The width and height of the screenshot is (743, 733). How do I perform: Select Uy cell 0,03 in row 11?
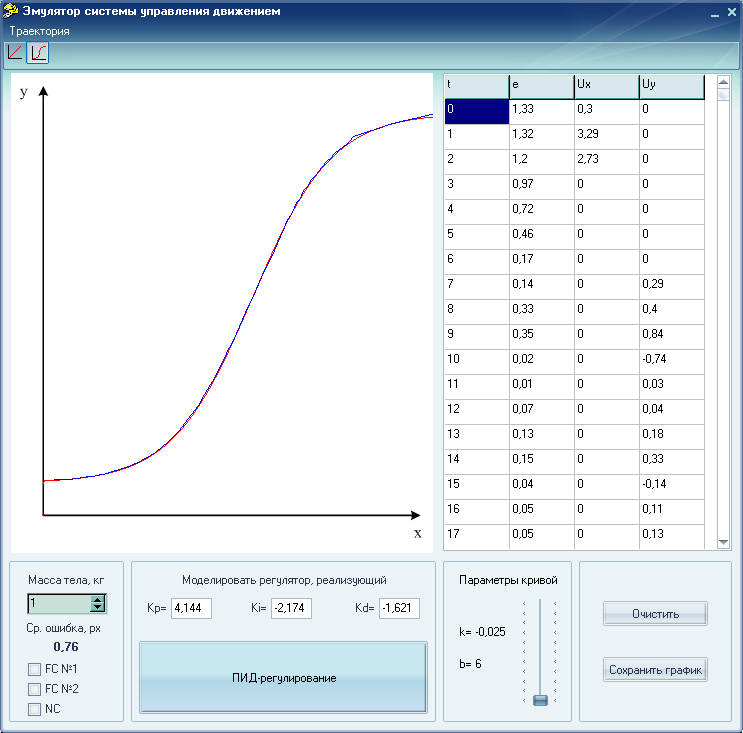click(672, 387)
